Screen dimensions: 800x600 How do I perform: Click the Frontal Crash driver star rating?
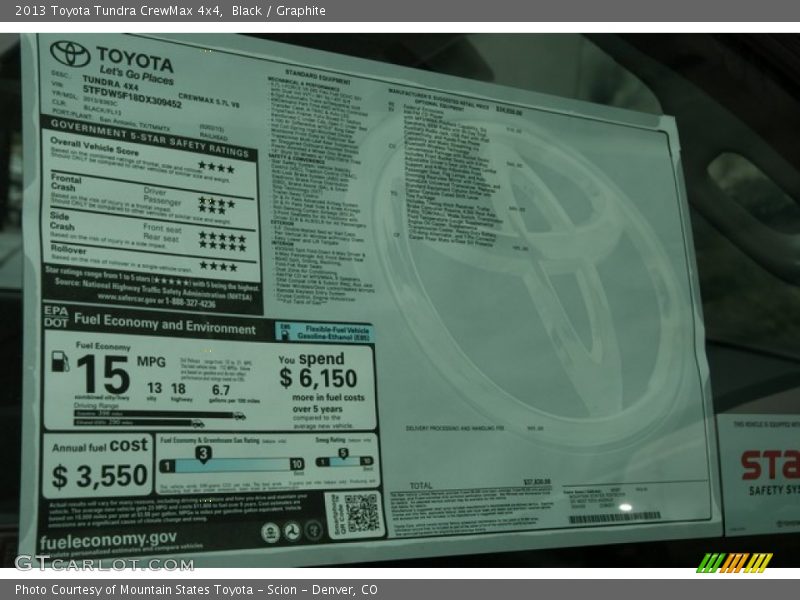tap(217, 203)
